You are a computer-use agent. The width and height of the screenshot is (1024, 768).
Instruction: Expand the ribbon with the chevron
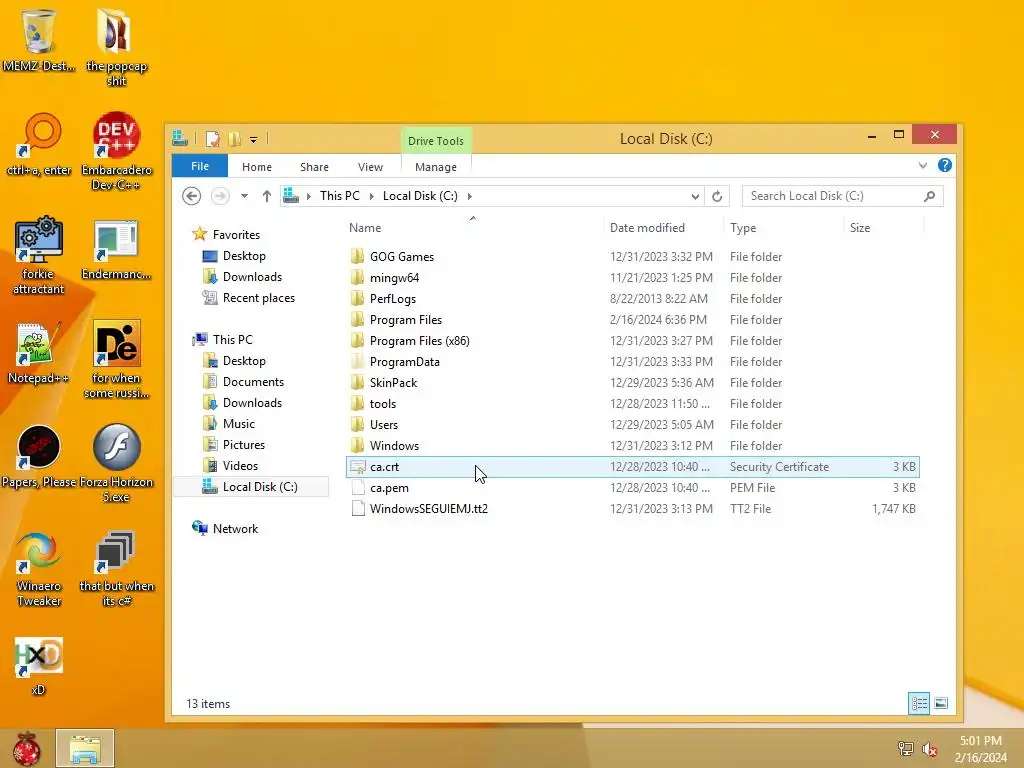coord(923,165)
